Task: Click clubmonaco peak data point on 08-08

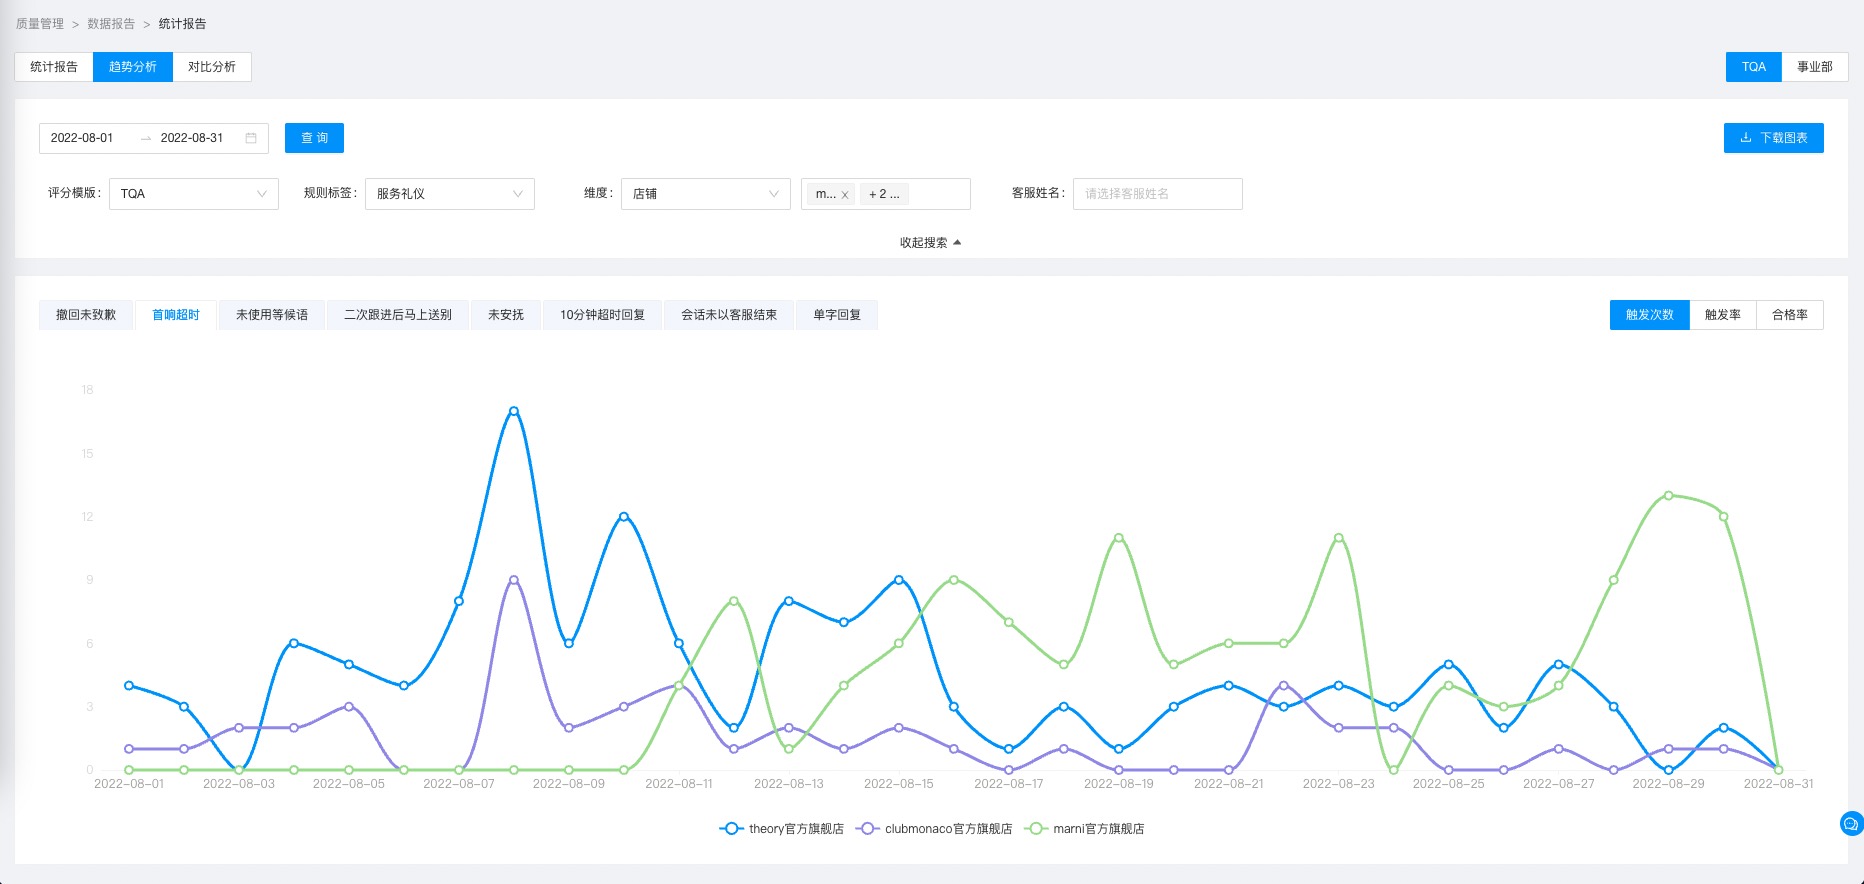Action: point(514,580)
